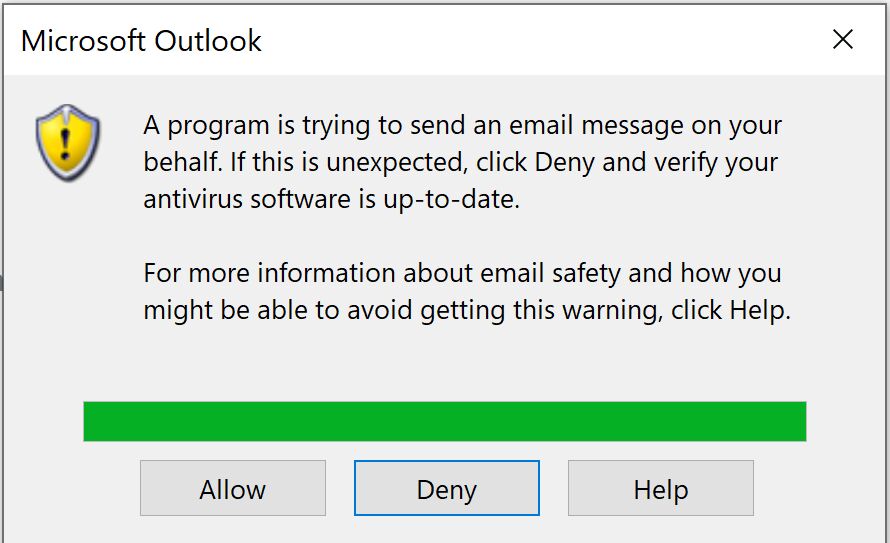
Task: Allow the program to send email
Action: 233,488
